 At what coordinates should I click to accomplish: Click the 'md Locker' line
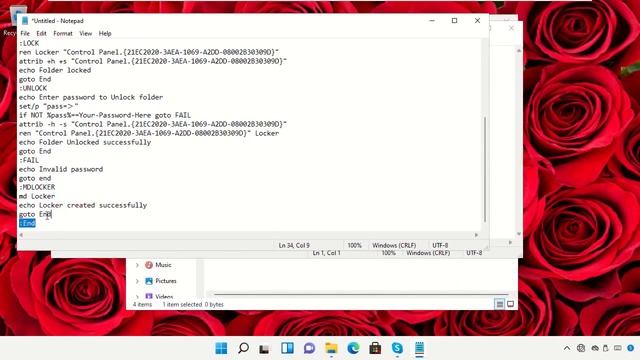tap(37, 196)
